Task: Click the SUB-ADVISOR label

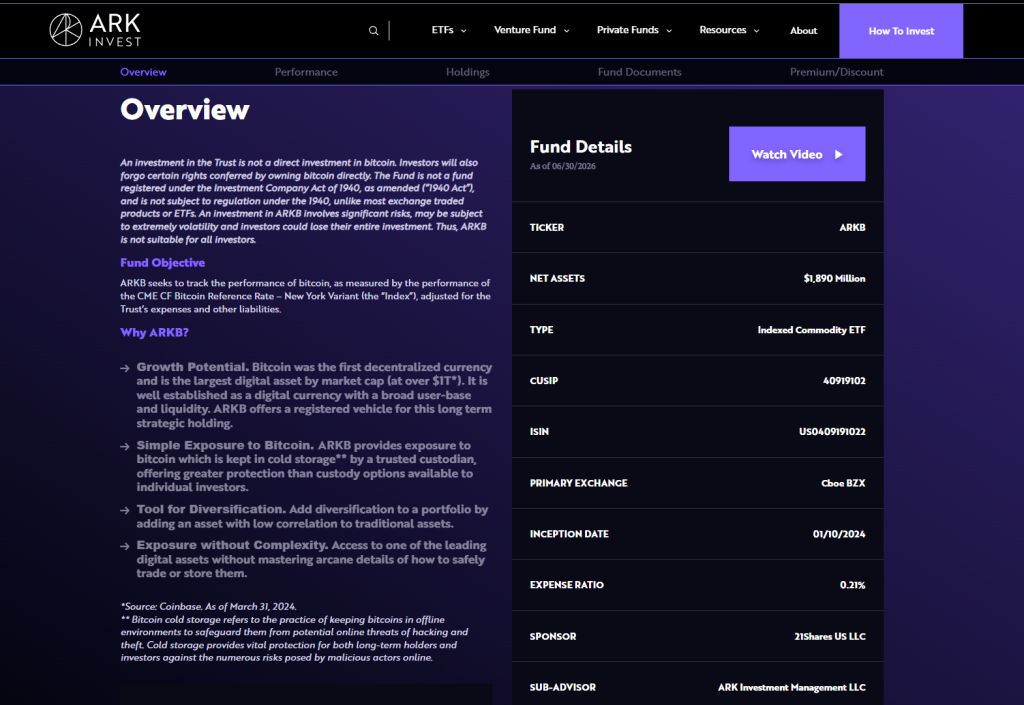Action: point(562,687)
